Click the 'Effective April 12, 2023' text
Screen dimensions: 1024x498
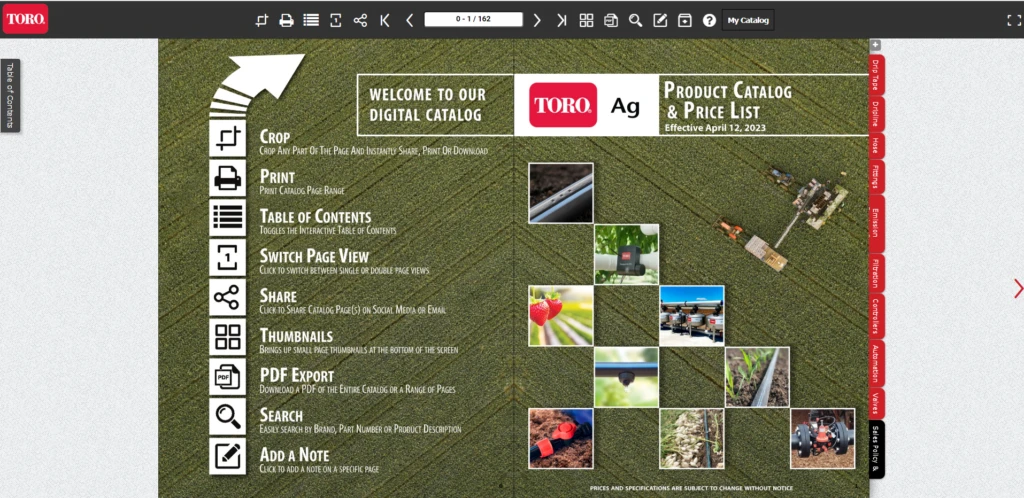[x=714, y=128]
